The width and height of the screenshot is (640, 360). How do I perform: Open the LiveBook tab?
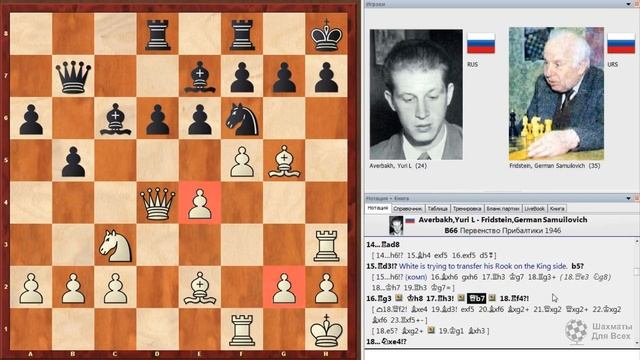[x=534, y=209]
